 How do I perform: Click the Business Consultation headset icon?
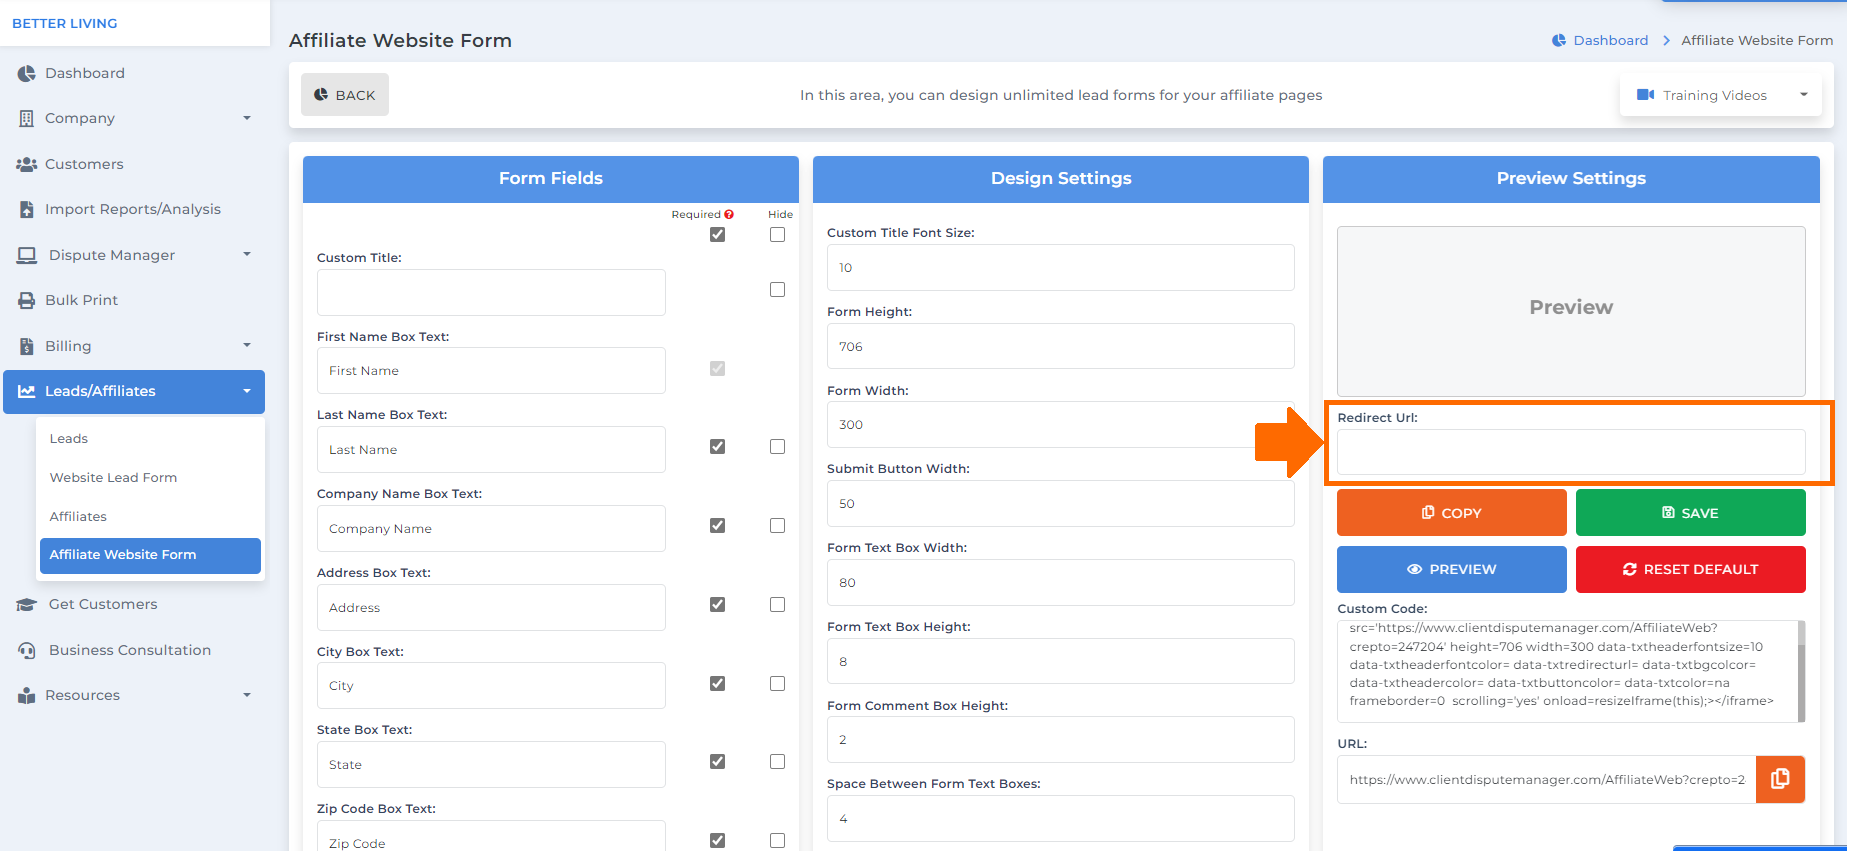pos(27,650)
